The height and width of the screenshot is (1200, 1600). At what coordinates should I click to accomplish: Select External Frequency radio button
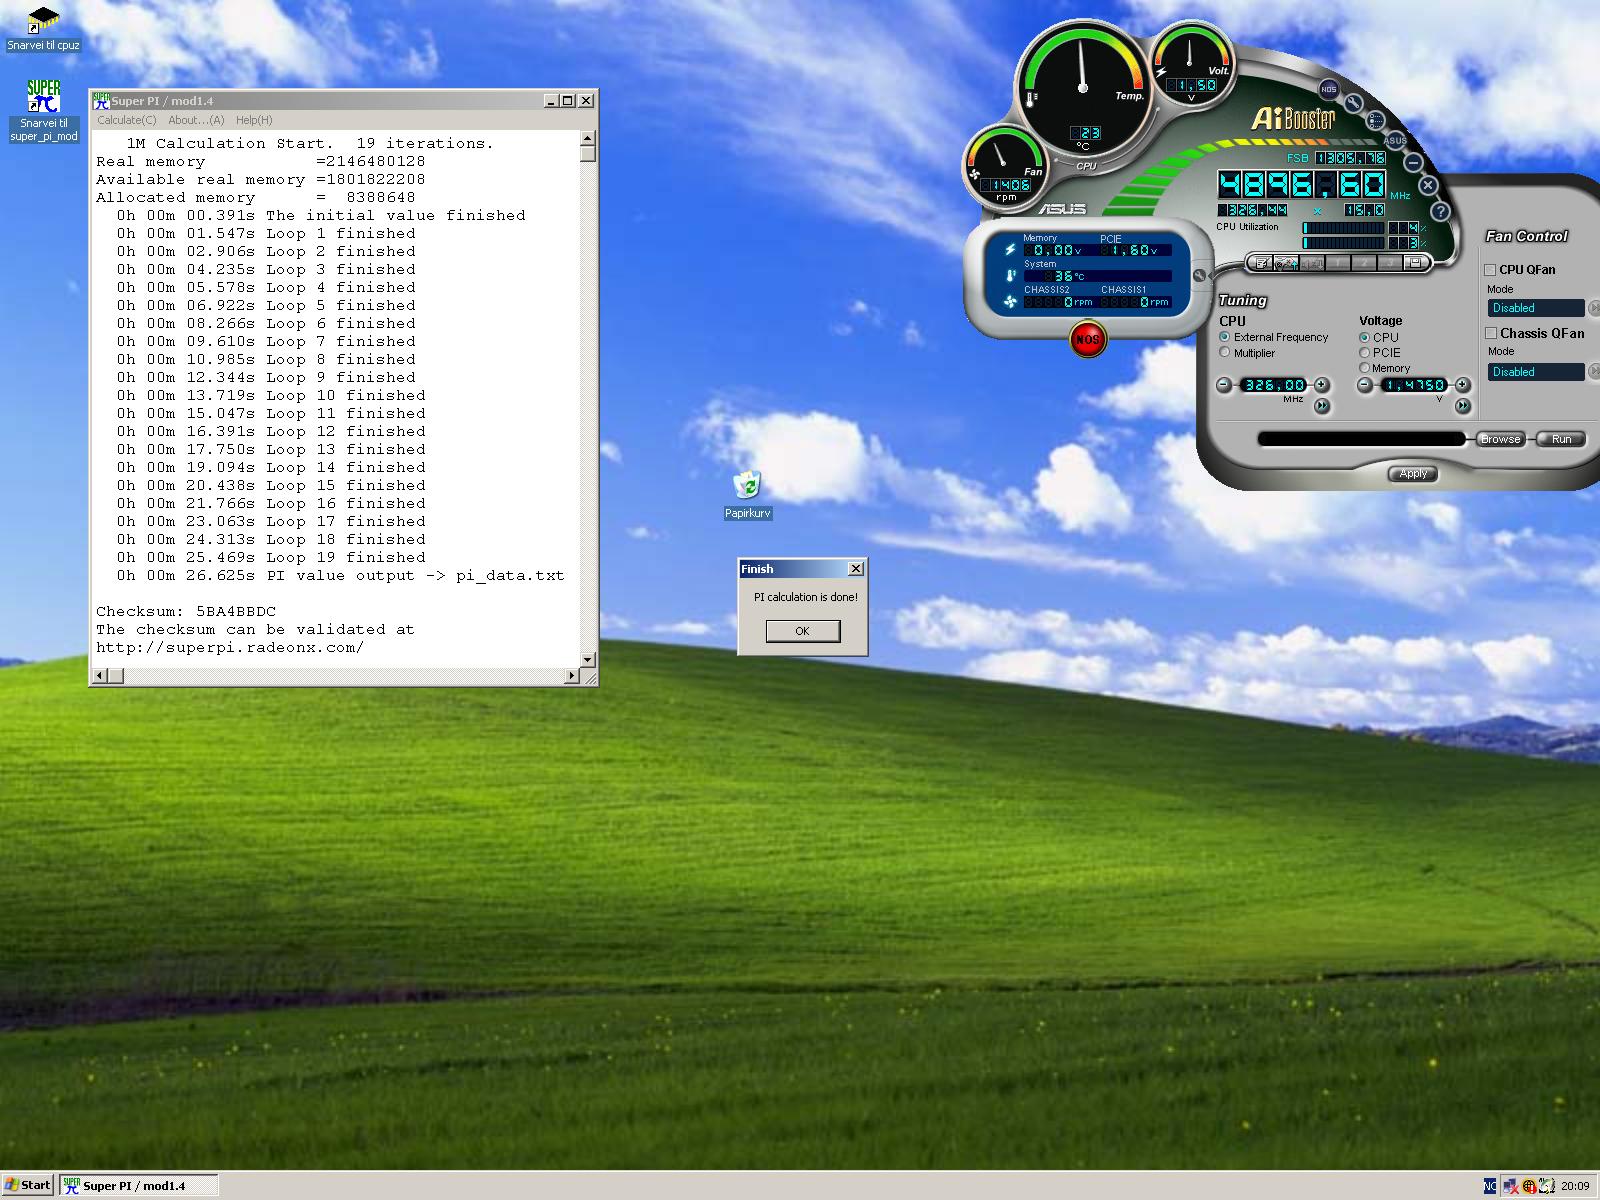(1224, 337)
